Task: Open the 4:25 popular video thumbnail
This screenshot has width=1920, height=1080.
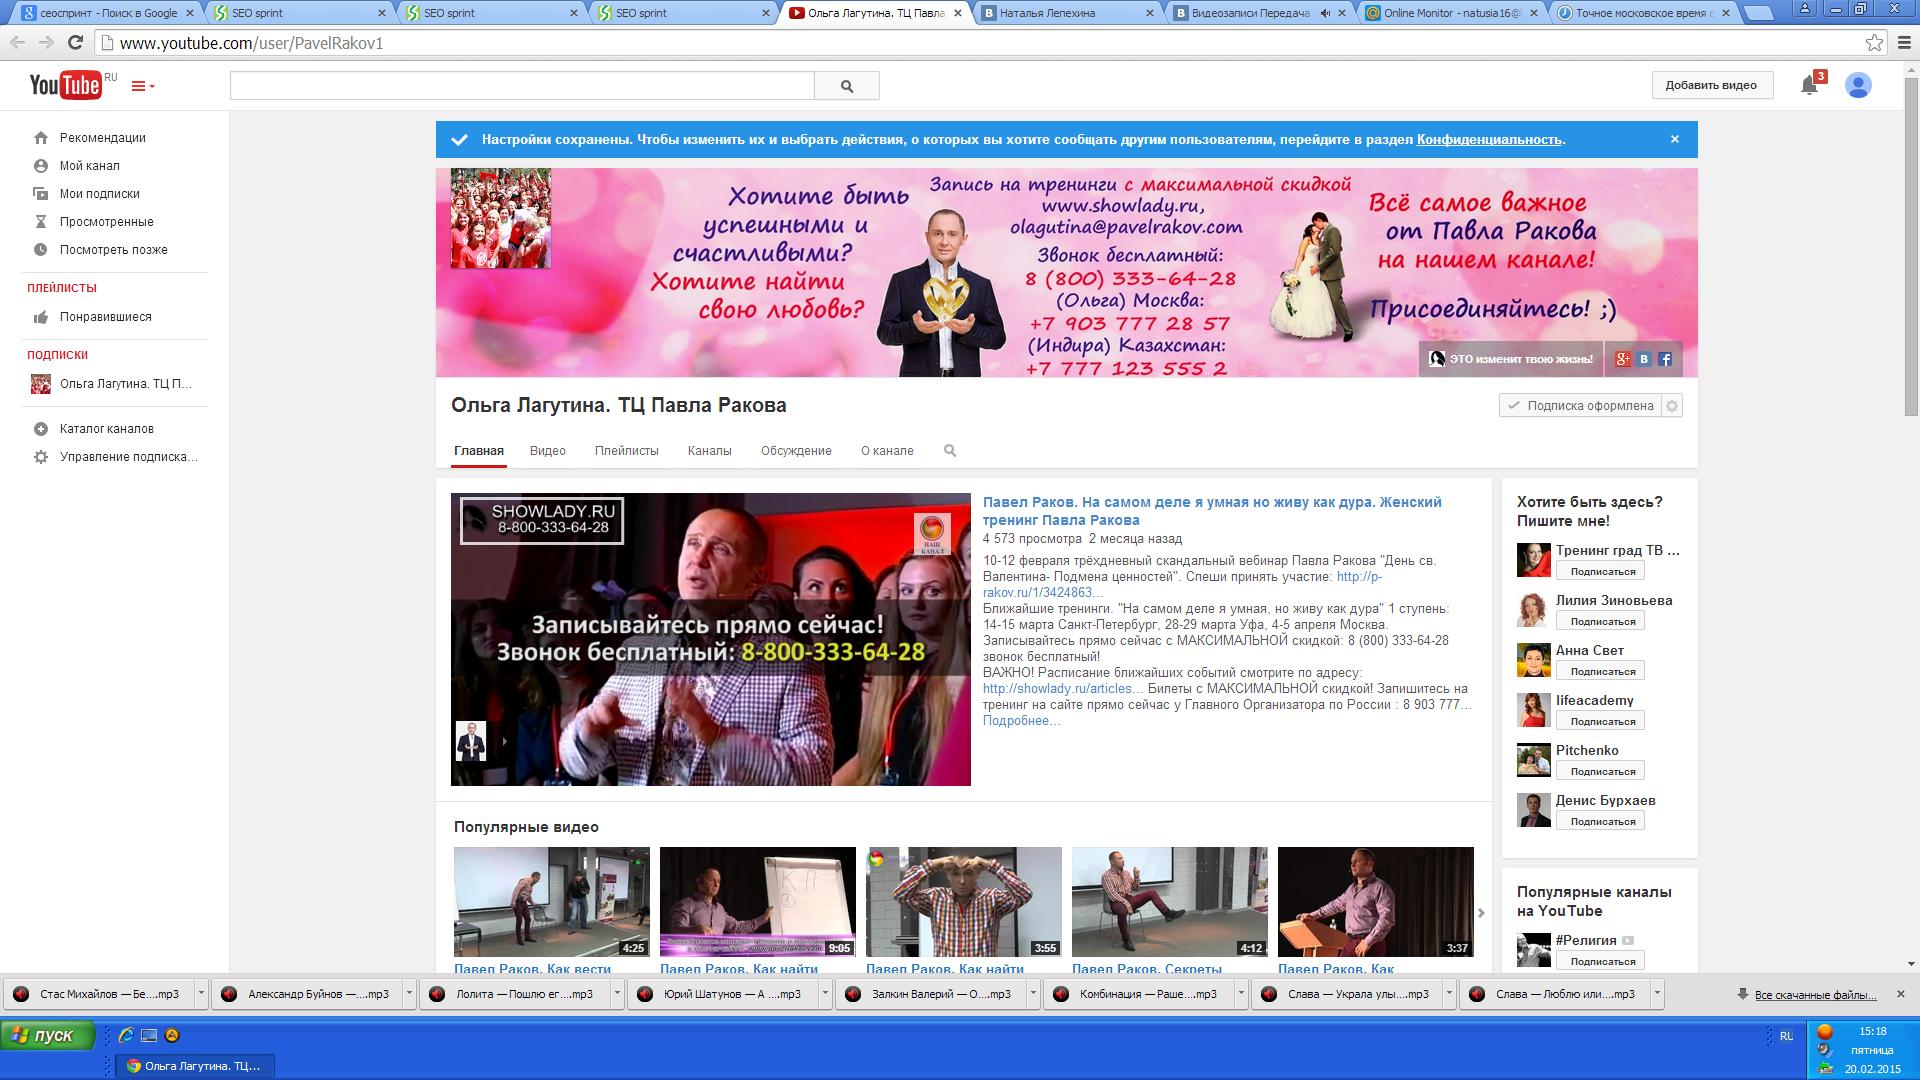Action: 552,902
